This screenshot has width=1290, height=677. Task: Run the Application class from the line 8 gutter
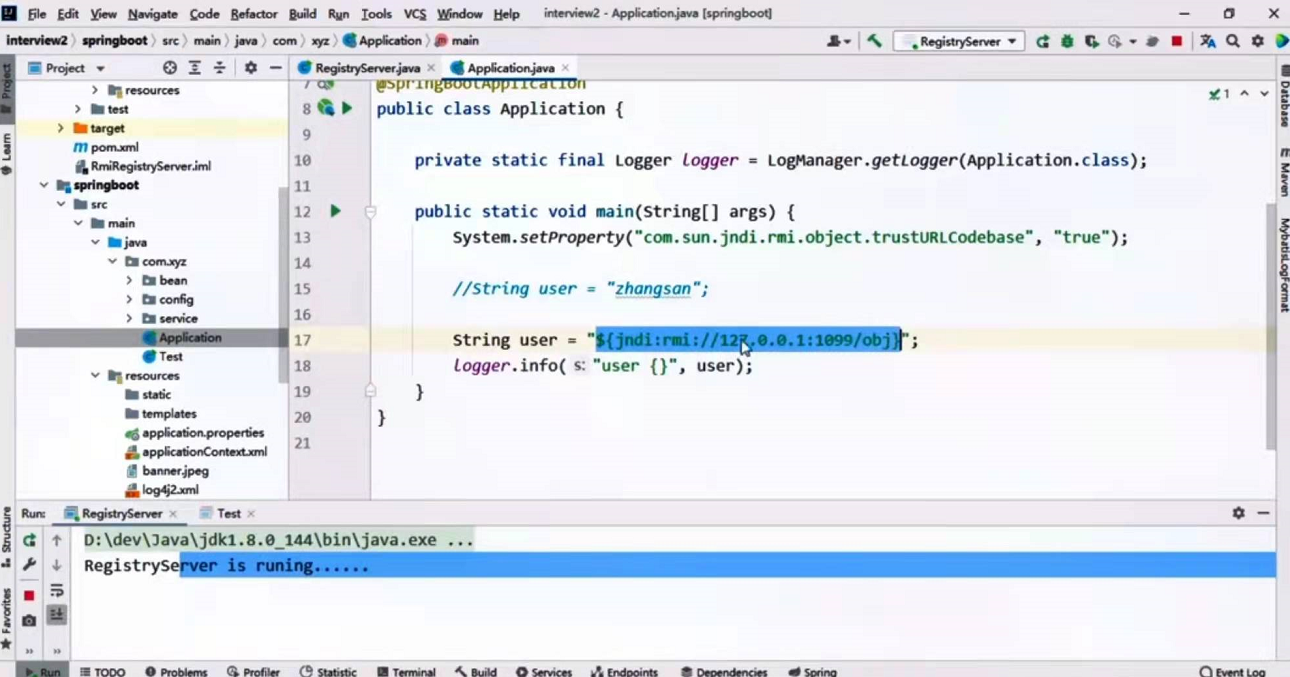[x=347, y=108]
